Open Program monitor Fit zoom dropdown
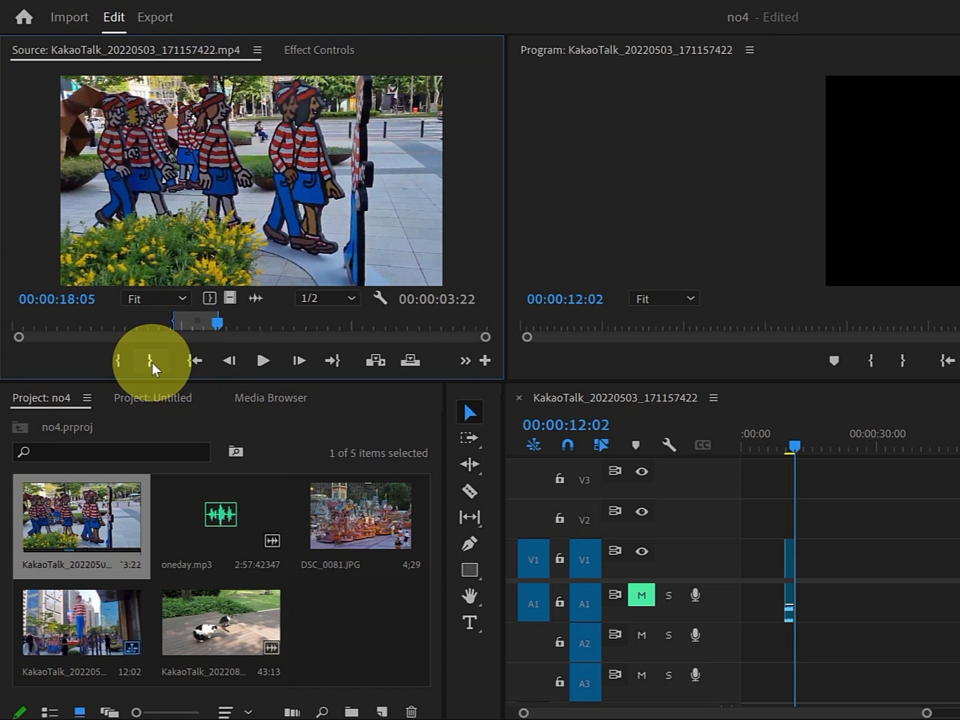 (x=664, y=298)
